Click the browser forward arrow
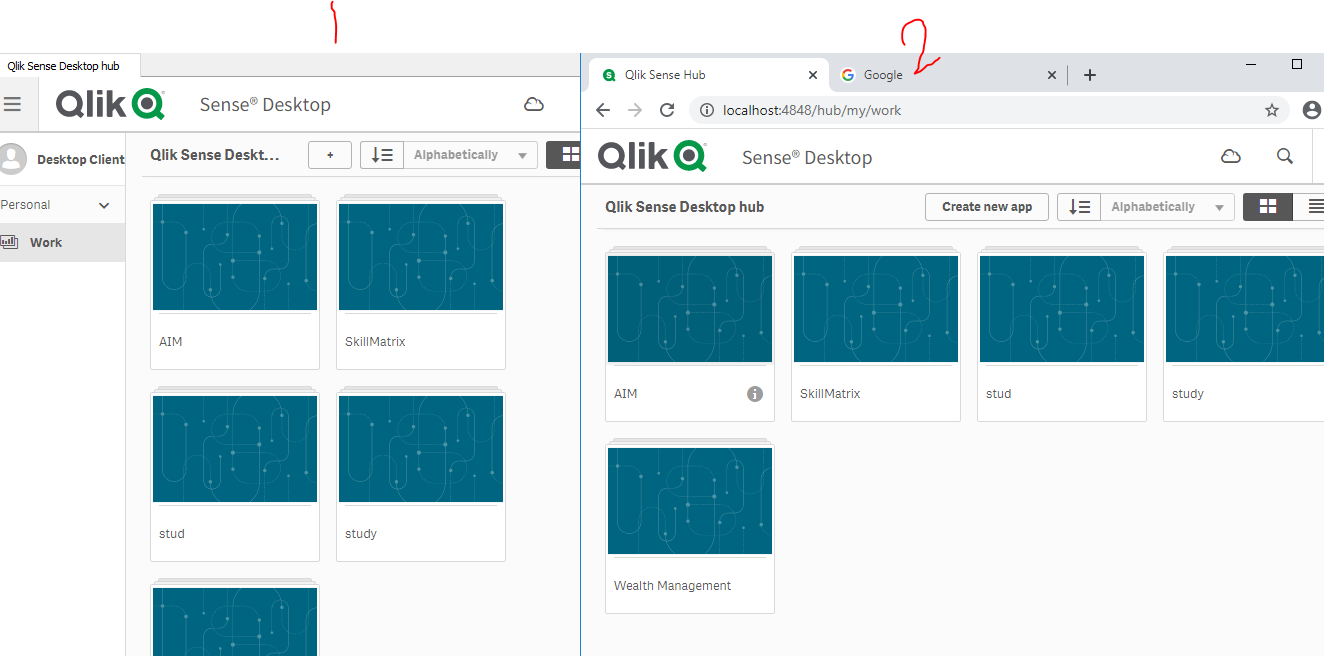 coord(634,110)
